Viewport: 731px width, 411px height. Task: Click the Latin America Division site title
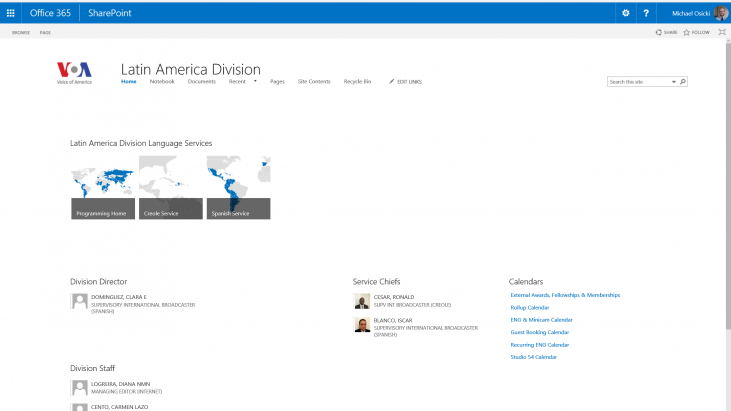[191, 69]
